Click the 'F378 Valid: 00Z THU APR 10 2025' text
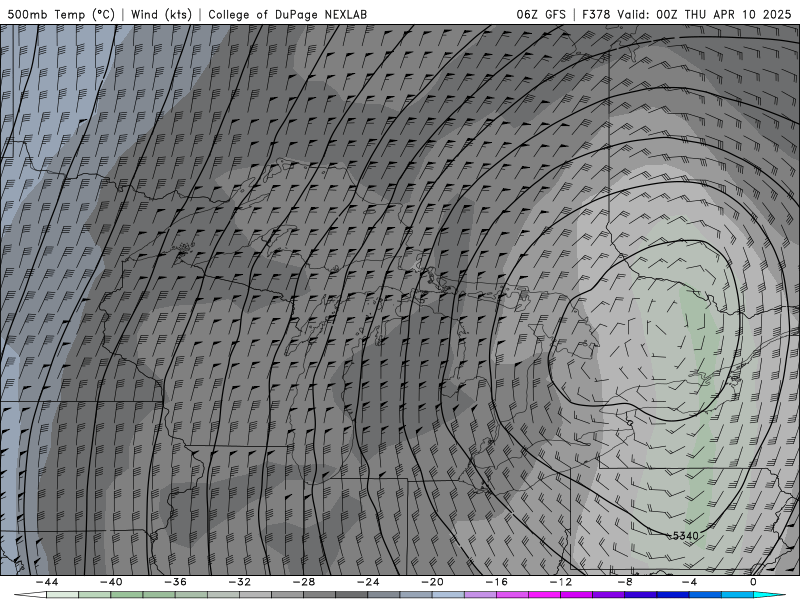The height and width of the screenshot is (600, 800). 686,14
